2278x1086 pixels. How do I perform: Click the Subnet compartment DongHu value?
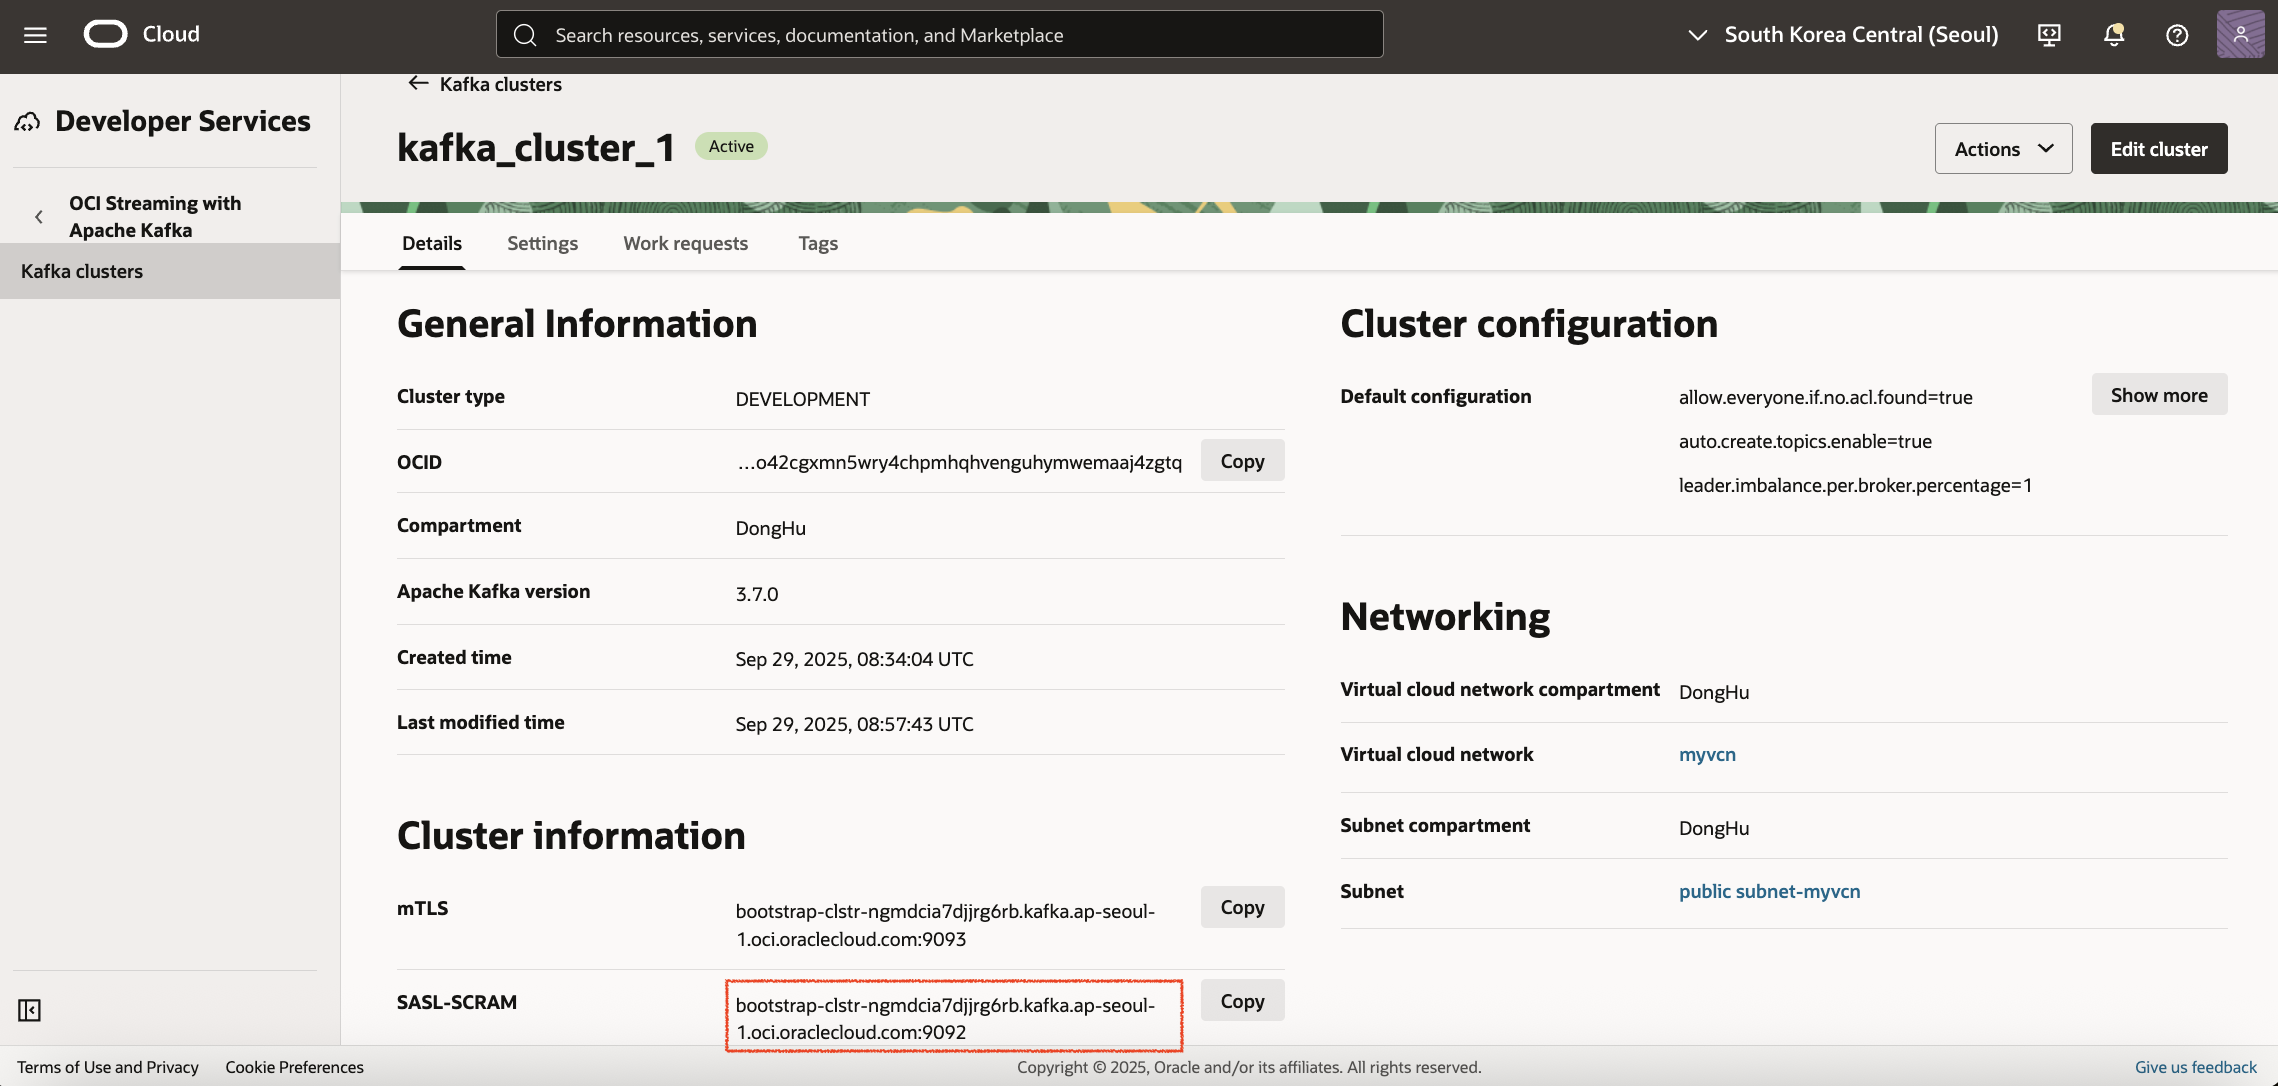click(x=1714, y=828)
